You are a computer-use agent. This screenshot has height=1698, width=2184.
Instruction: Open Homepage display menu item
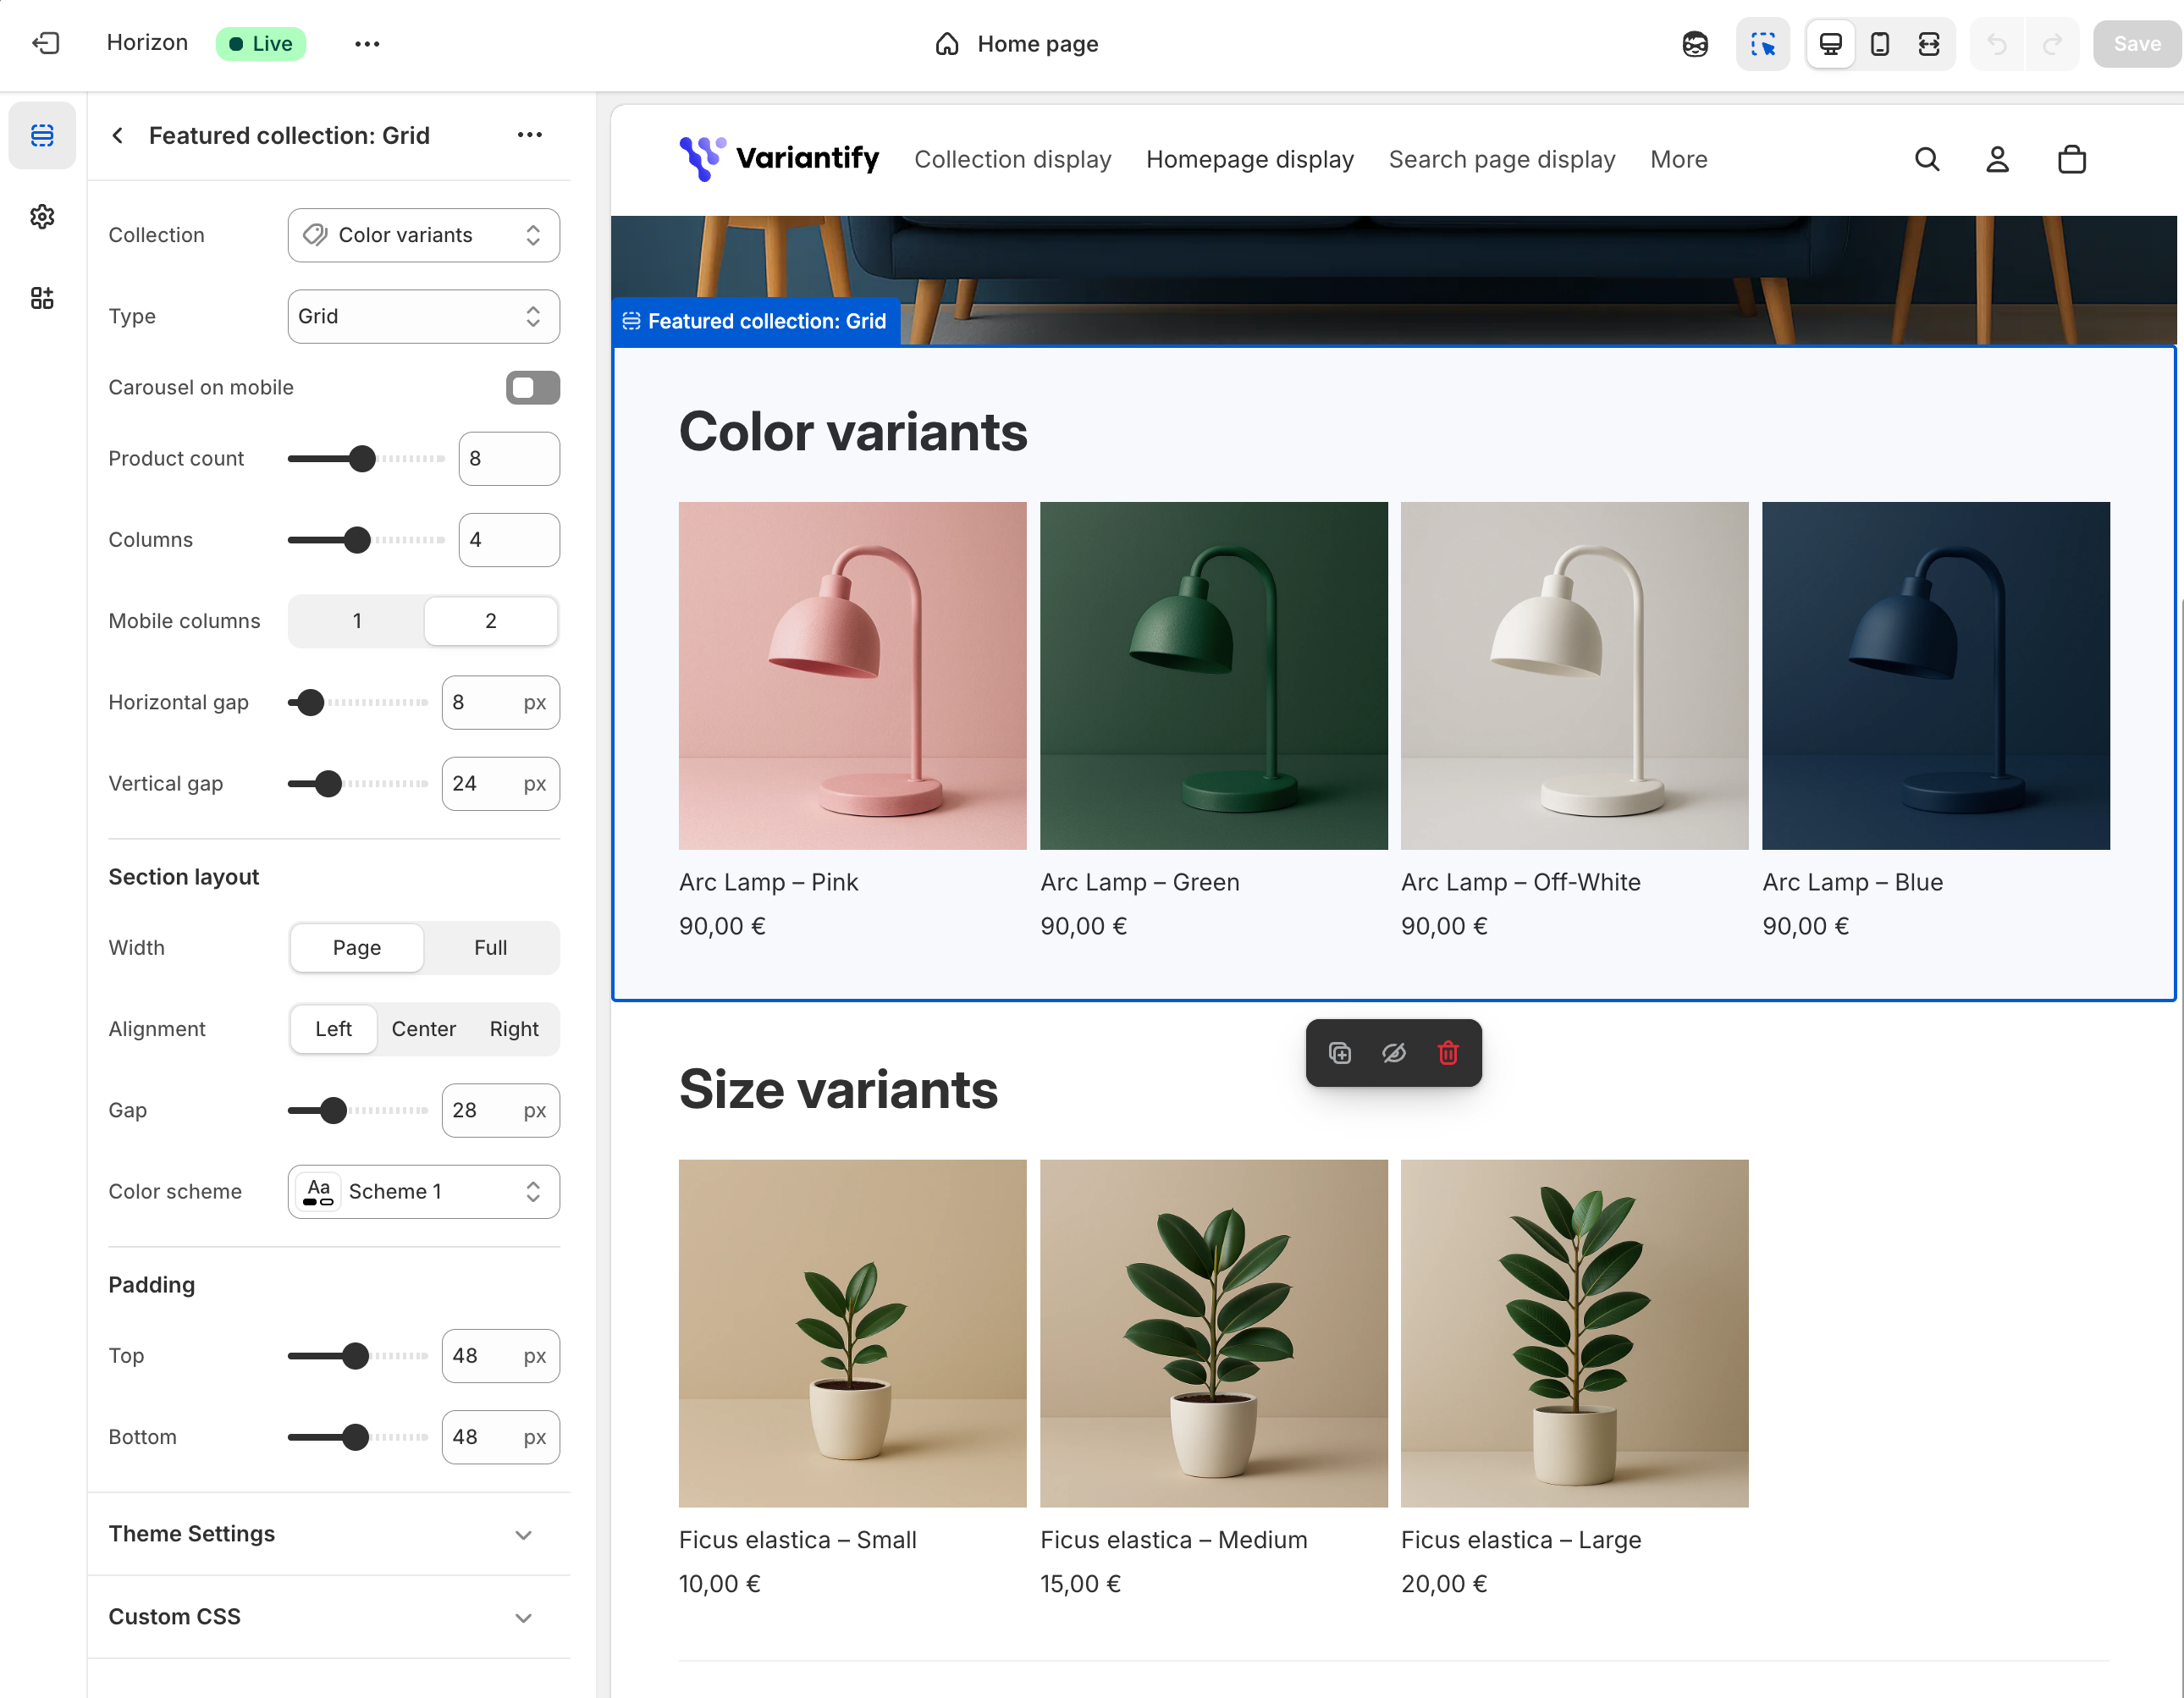(x=1249, y=160)
